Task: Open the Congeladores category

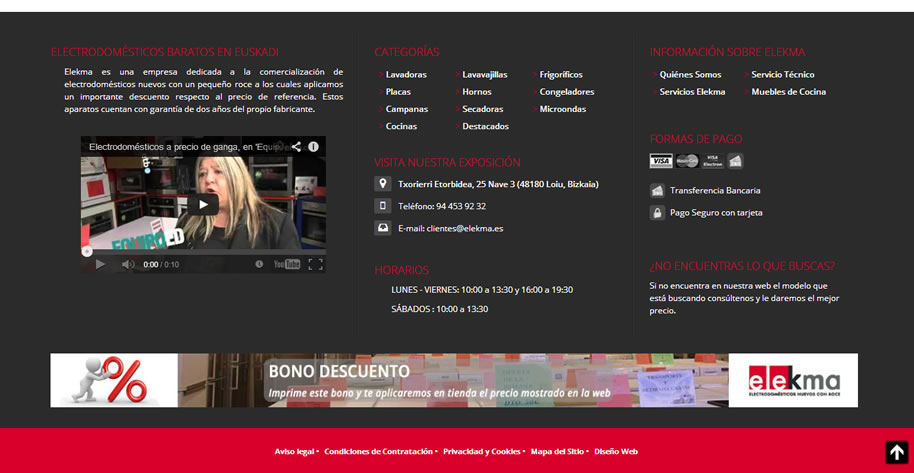Action: click(x=567, y=92)
